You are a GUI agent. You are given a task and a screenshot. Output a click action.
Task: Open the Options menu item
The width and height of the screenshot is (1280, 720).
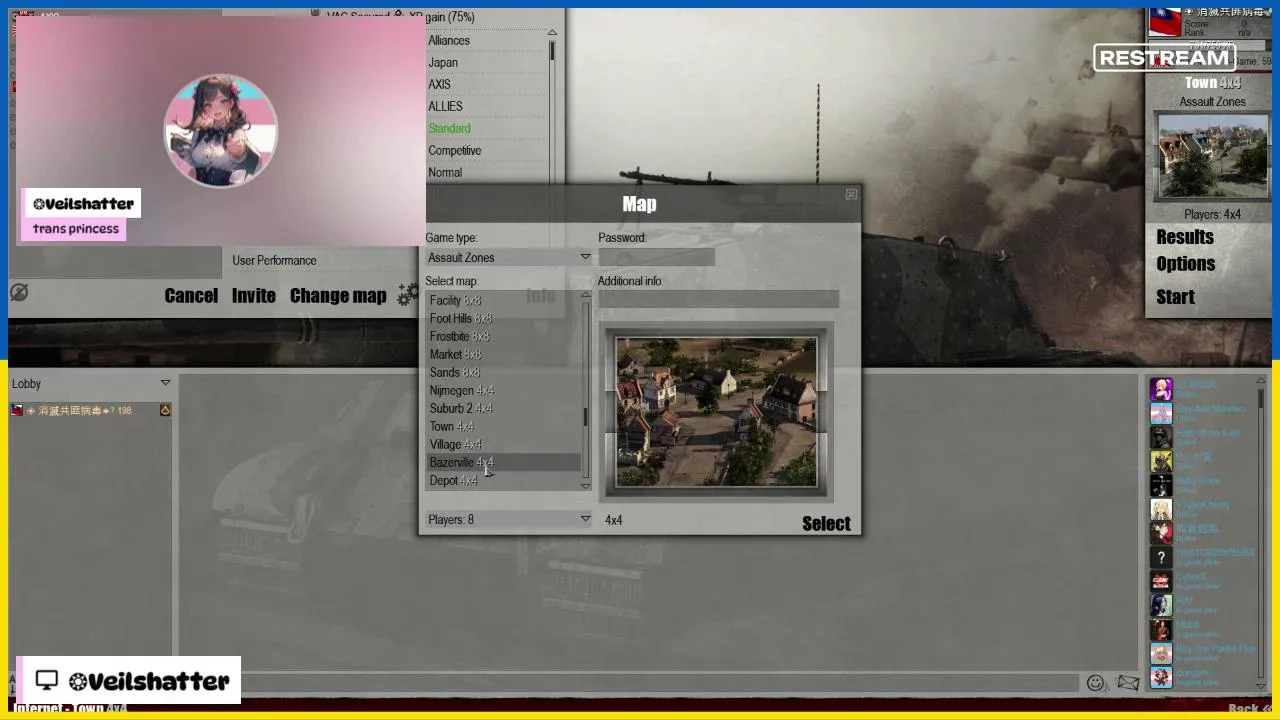[1185, 264]
